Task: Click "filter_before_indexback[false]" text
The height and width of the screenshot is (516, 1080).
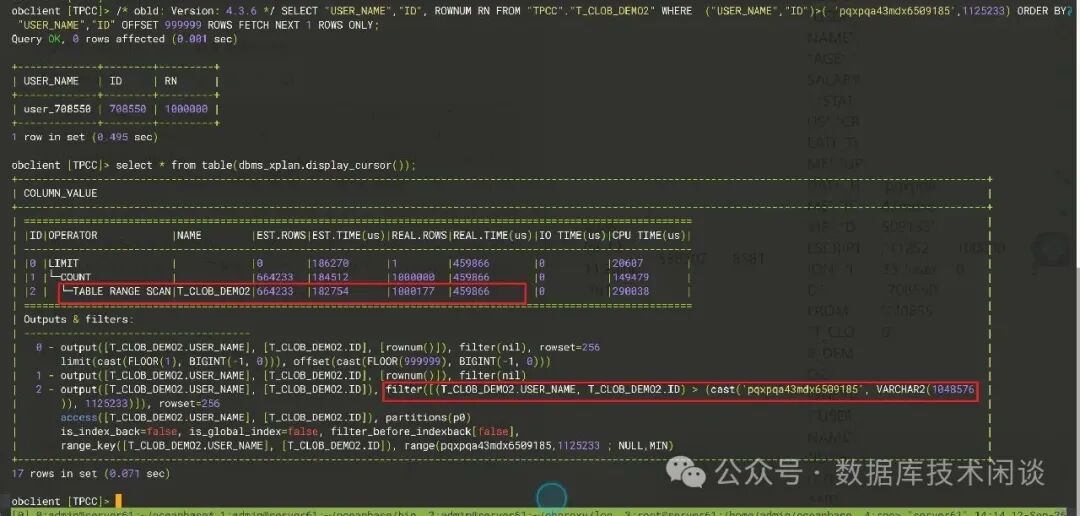Action: coord(422,432)
